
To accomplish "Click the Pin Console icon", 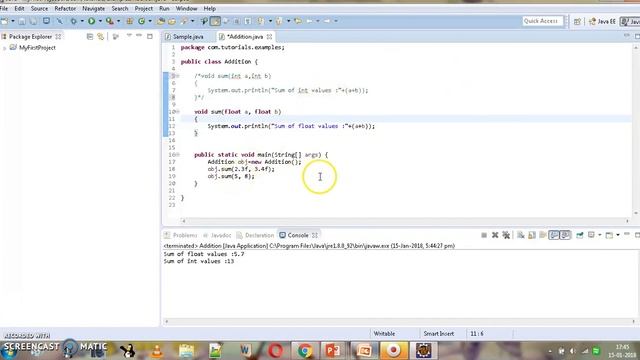I will pos(580,235).
